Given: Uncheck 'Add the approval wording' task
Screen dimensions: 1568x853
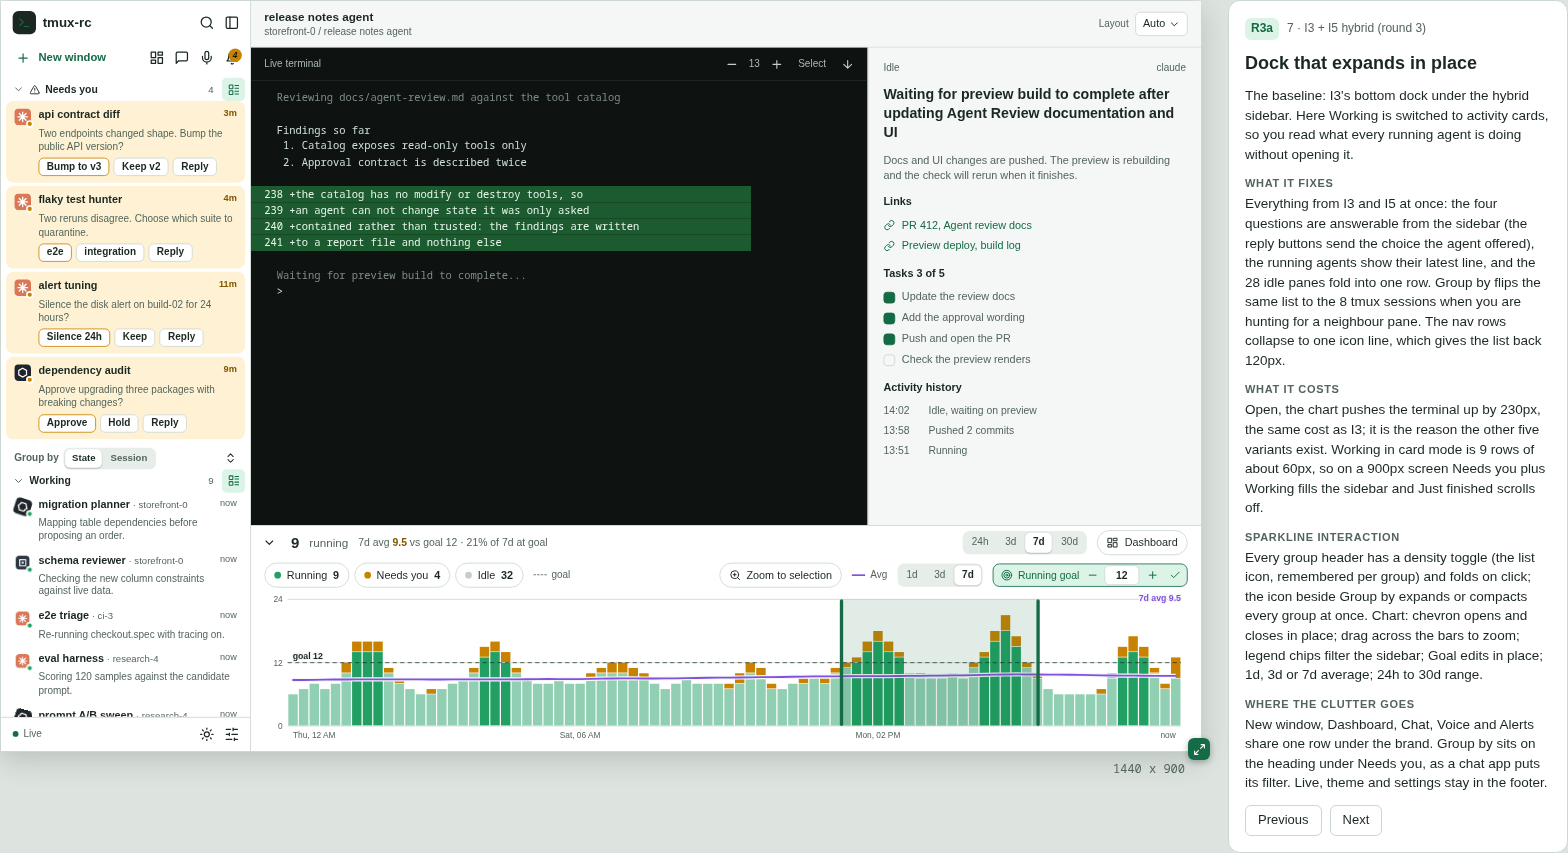Looking at the screenshot, I should (889, 318).
